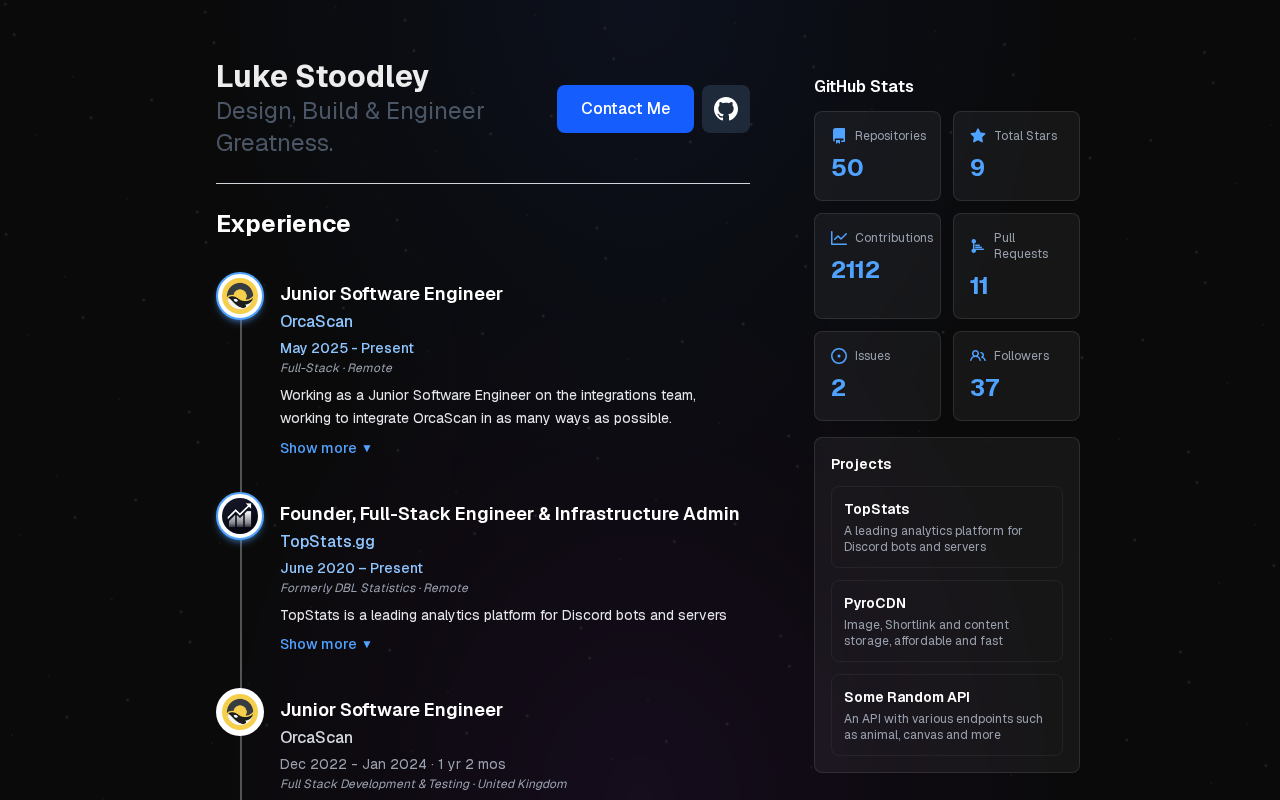Click the Contributions chart icon
Screen dimensions: 1280x800
[x=839, y=238]
